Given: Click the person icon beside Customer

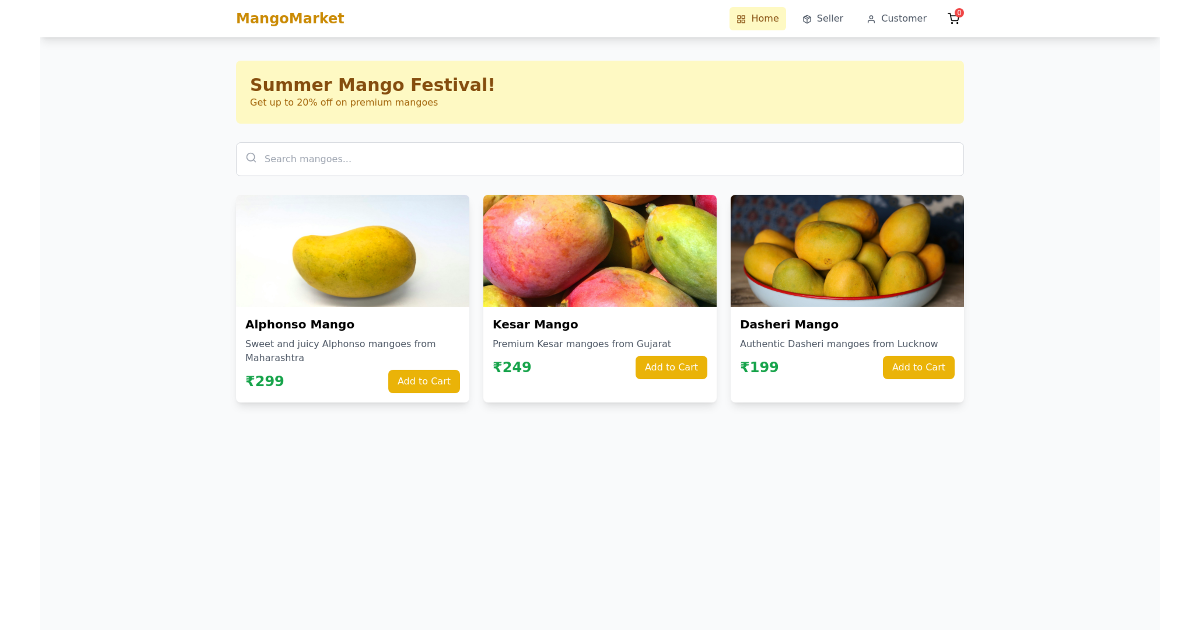Looking at the screenshot, I should click(x=870, y=18).
